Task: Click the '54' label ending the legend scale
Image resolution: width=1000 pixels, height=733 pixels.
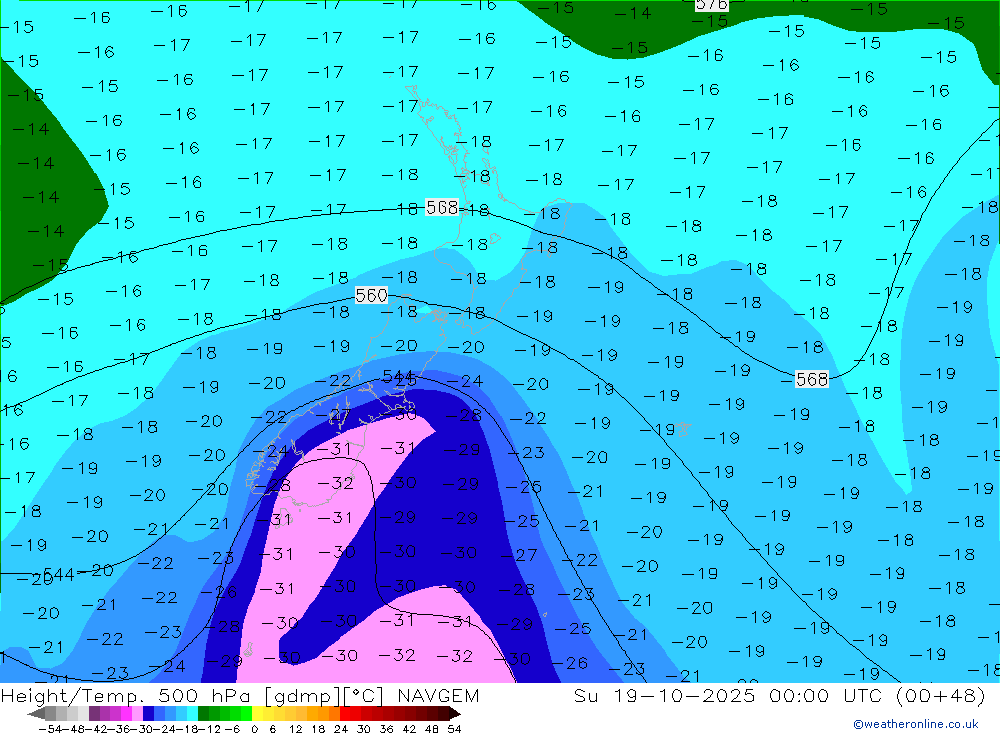Action: click(x=454, y=729)
